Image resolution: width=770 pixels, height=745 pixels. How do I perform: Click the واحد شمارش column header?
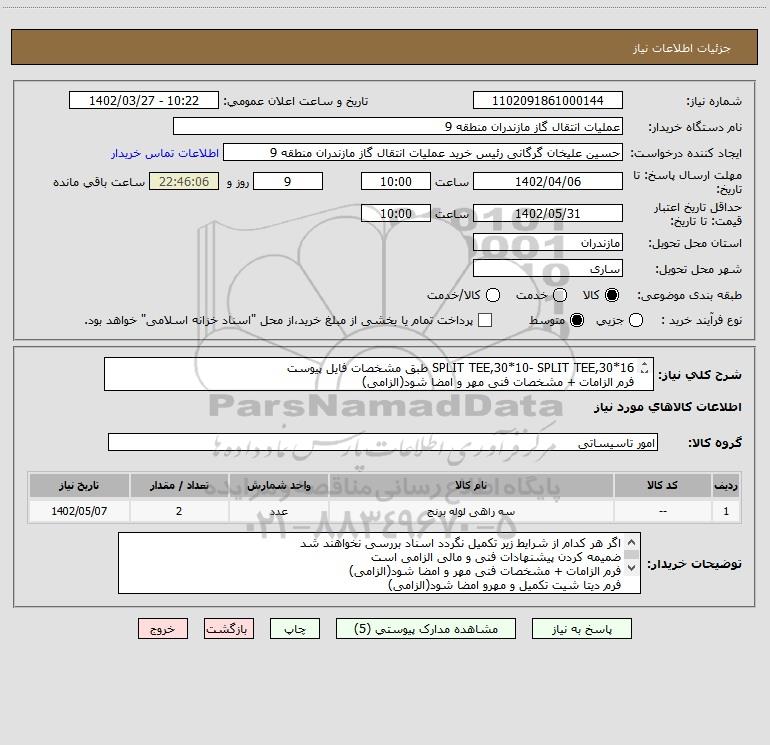(x=278, y=485)
